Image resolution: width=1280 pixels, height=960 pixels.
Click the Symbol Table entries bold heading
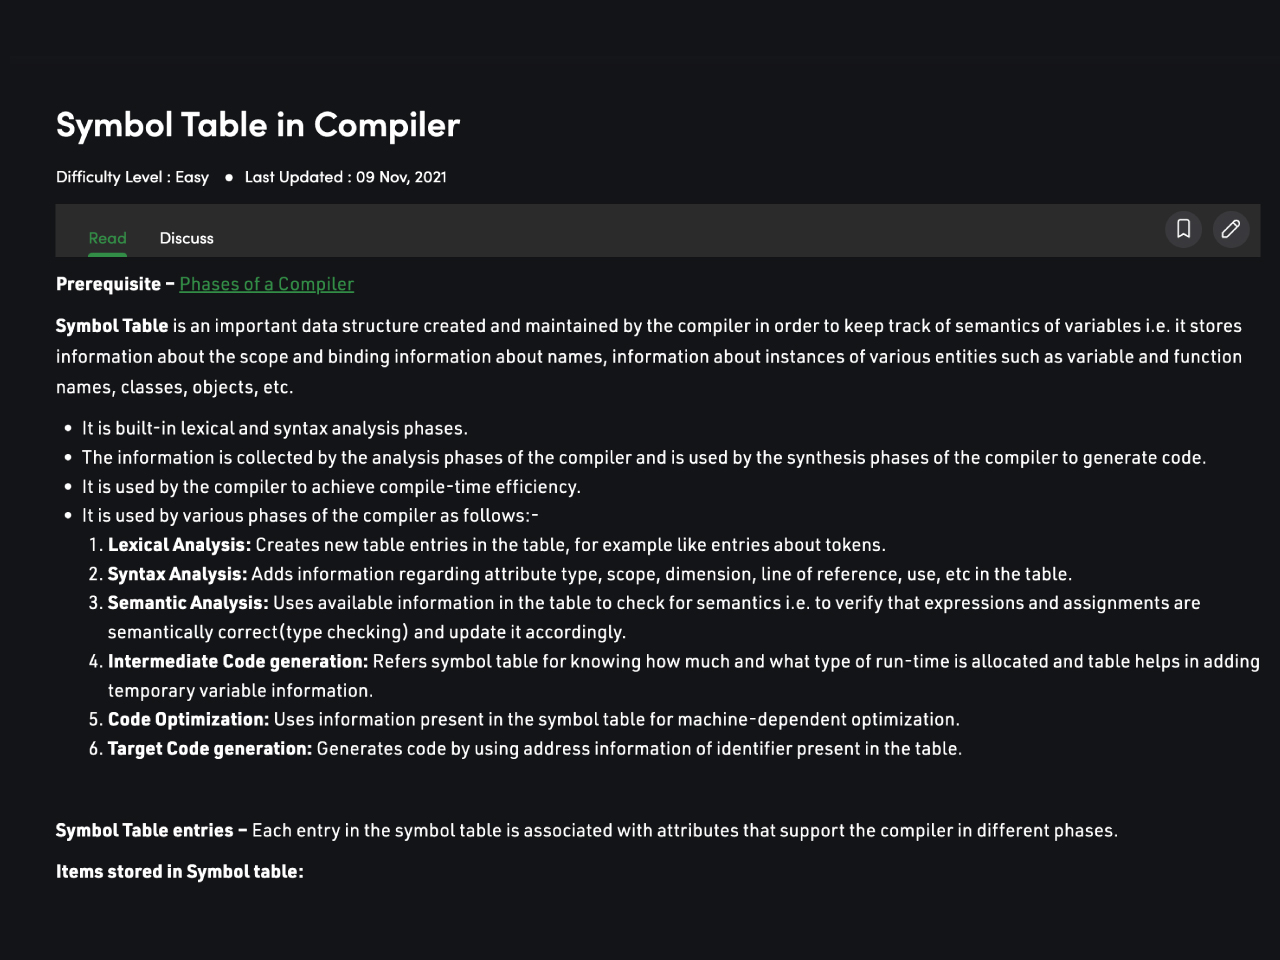point(151,830)
